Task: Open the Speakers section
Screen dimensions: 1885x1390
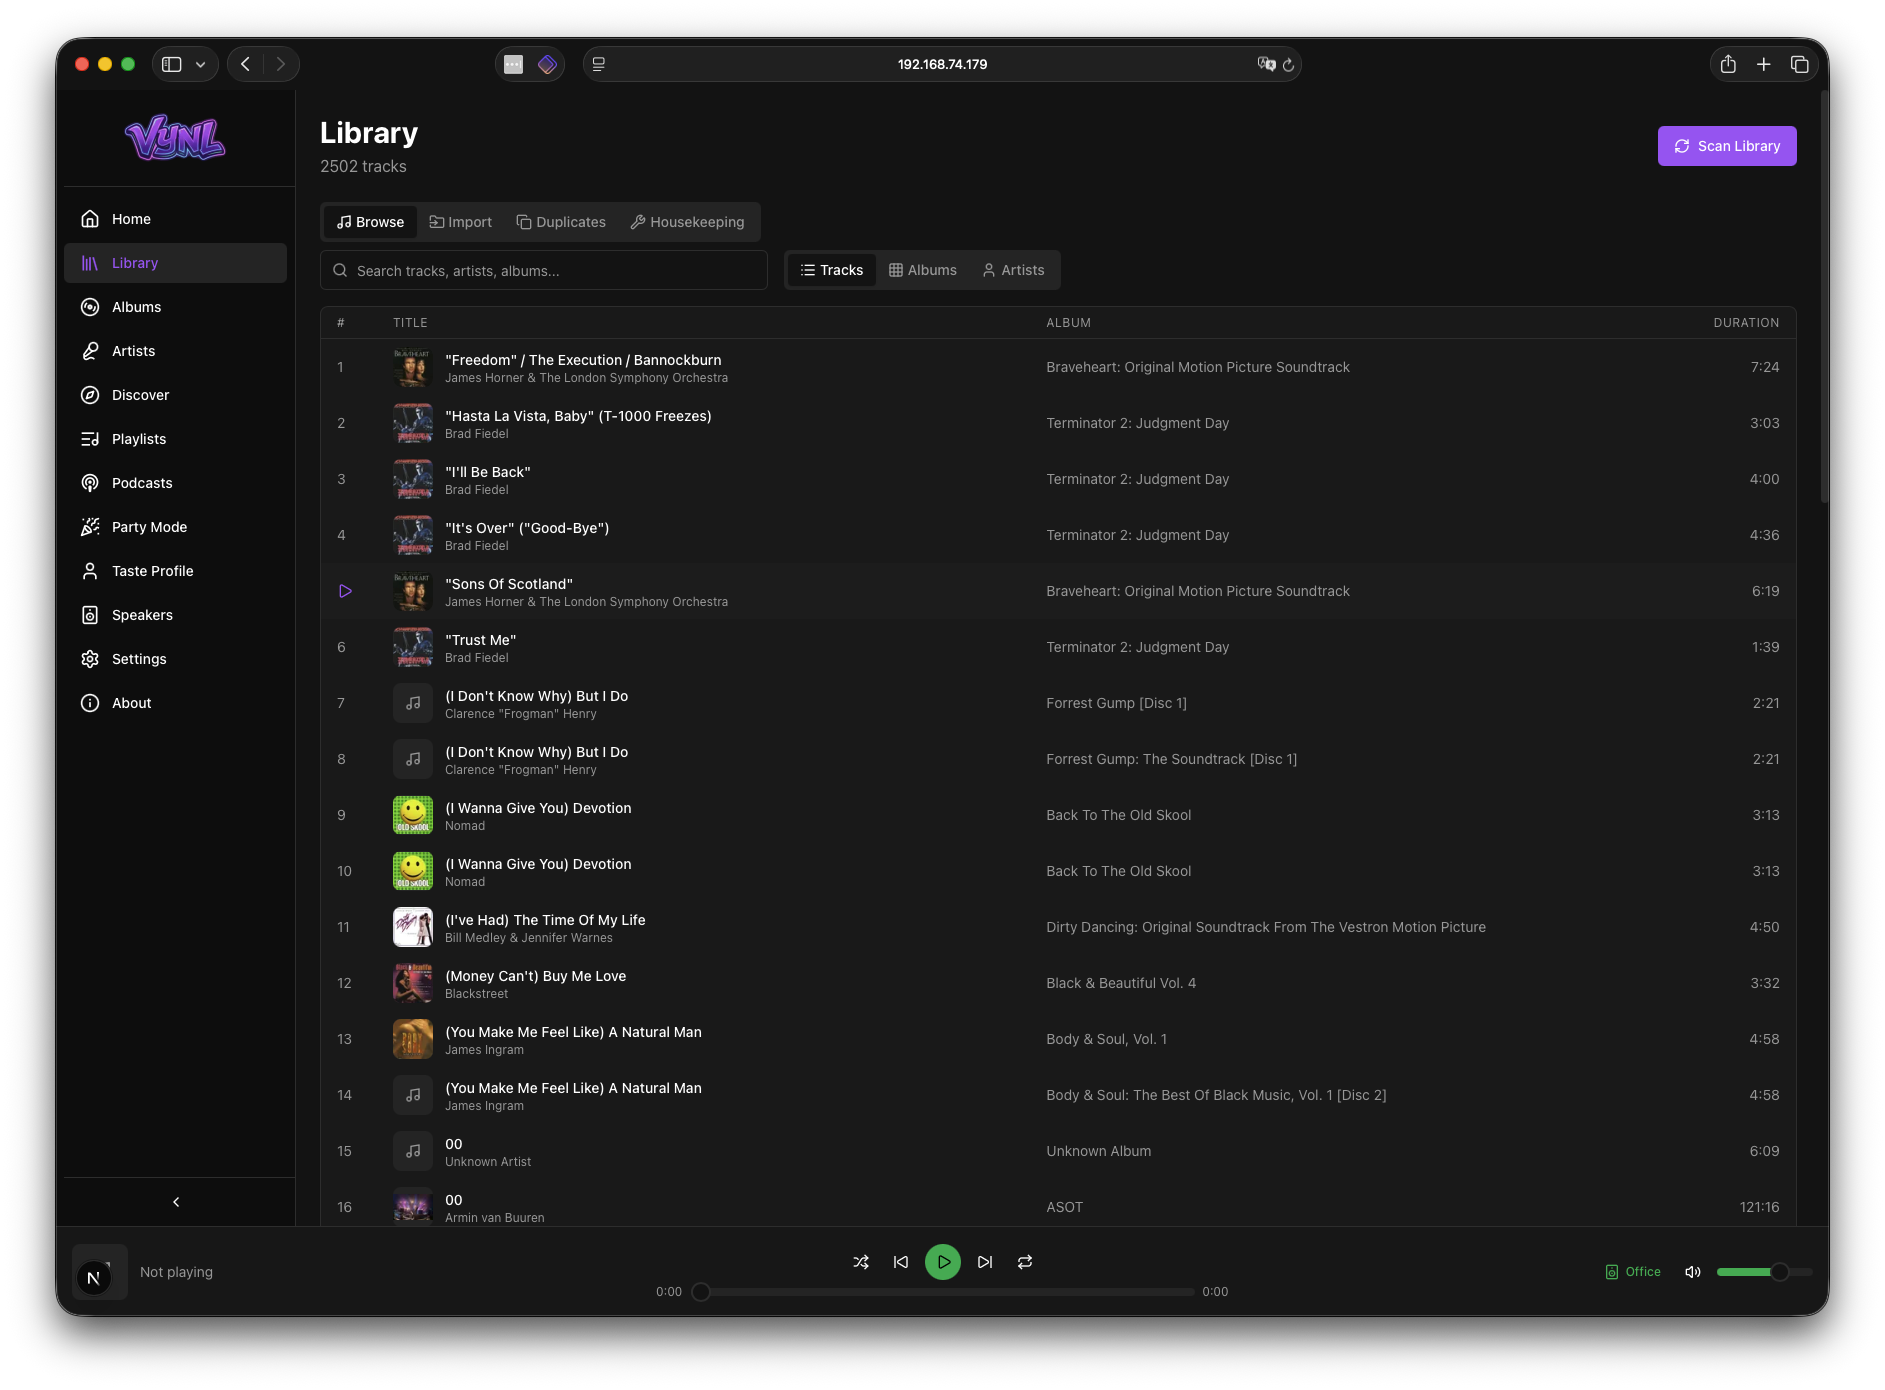Action: coord(142,615)
